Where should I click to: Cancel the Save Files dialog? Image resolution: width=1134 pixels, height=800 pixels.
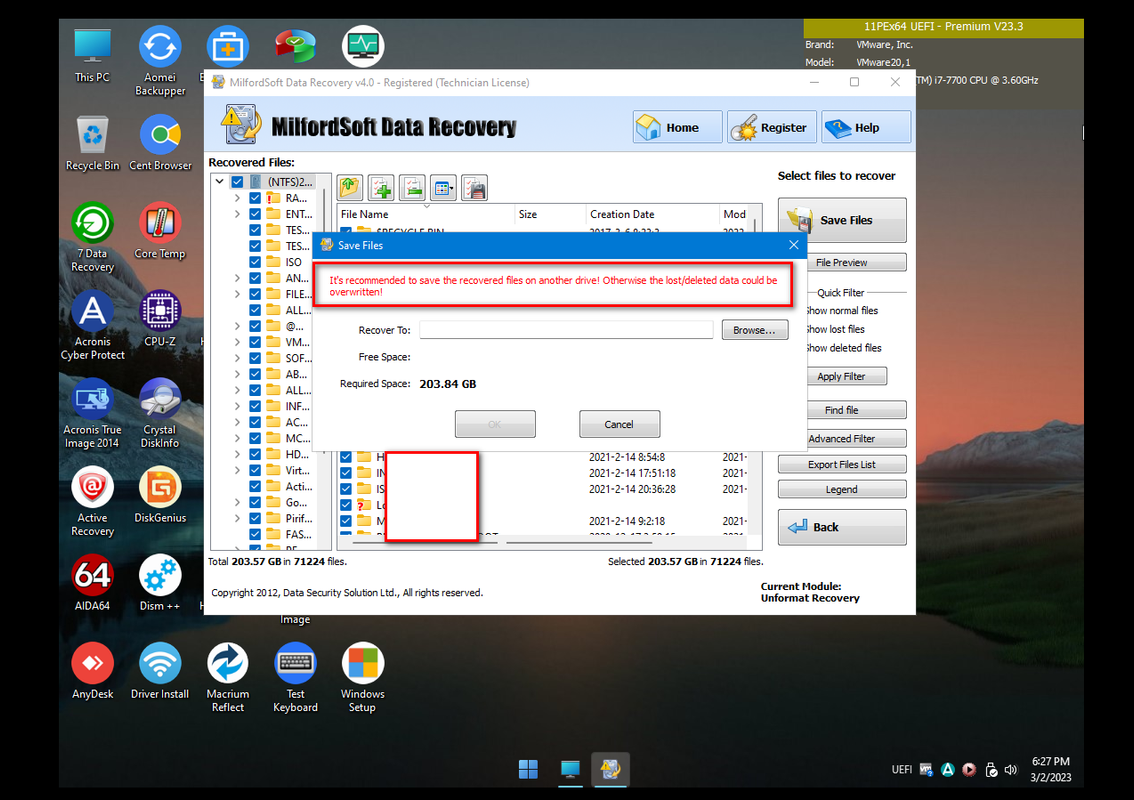click(619, 424)
